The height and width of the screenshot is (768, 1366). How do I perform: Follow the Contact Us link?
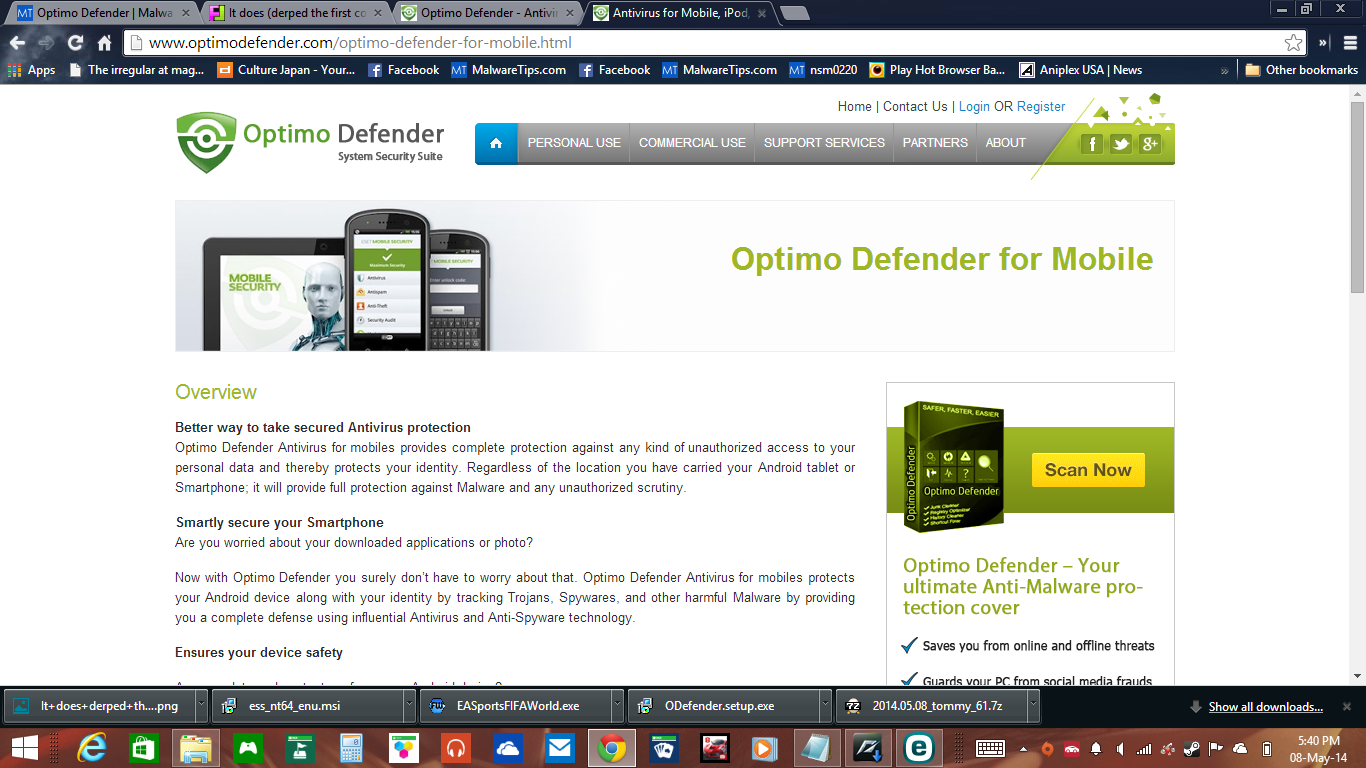point(915,106)
